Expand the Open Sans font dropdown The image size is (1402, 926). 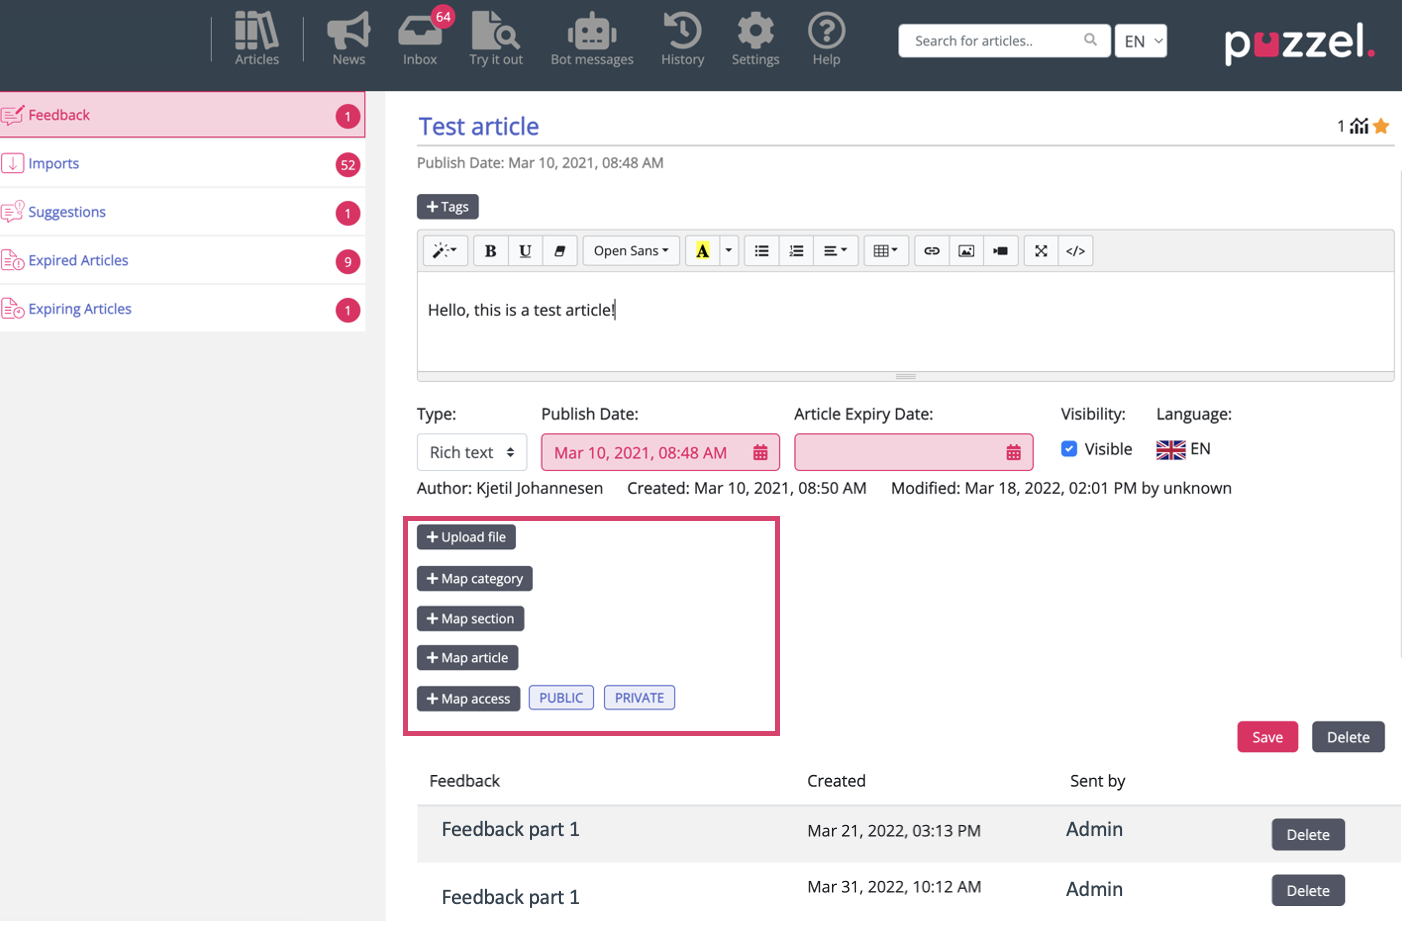point(631,251)
